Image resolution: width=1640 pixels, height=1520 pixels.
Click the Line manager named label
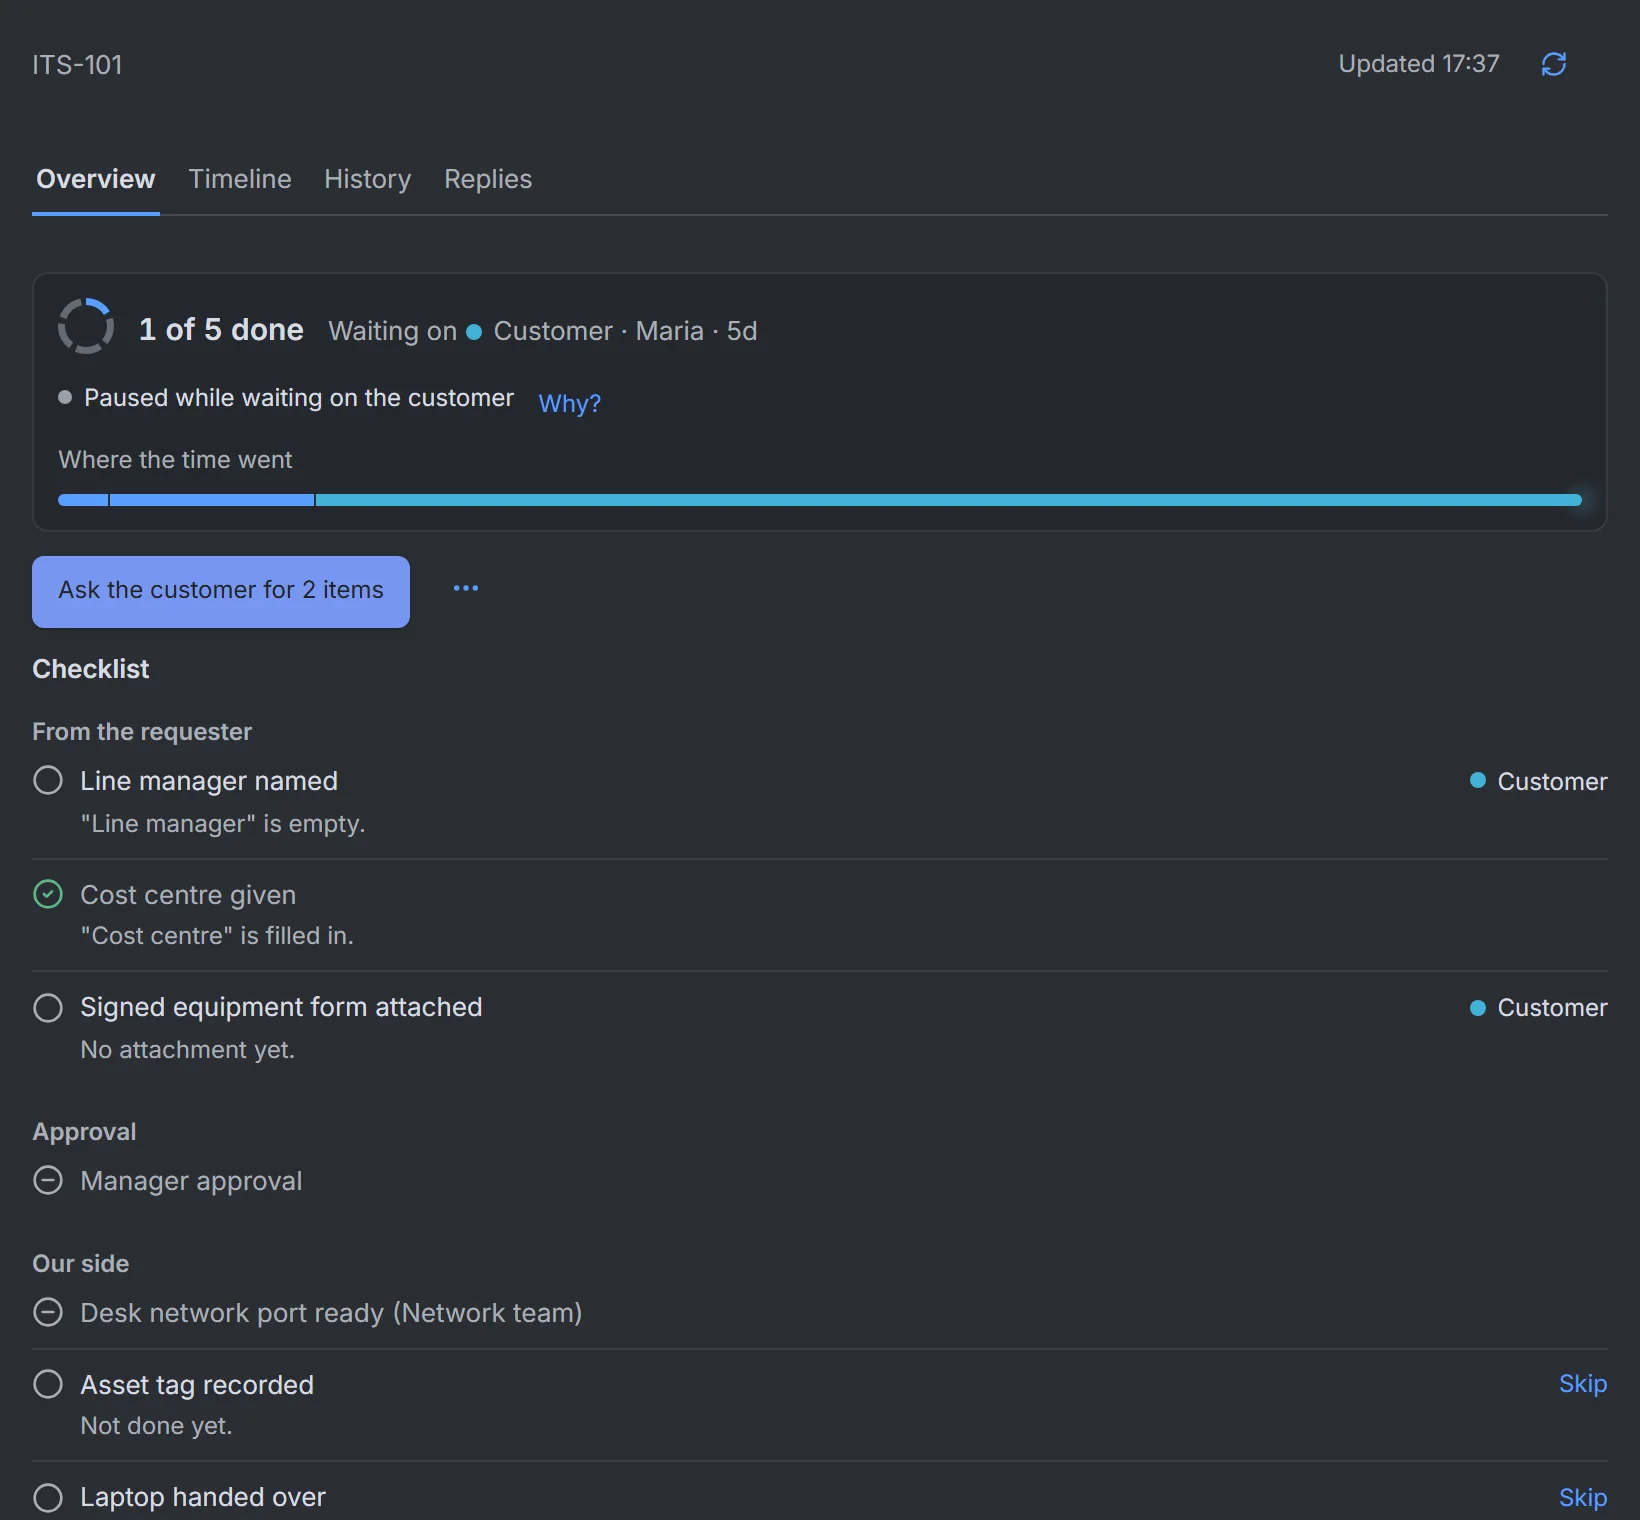pos(209,781)
